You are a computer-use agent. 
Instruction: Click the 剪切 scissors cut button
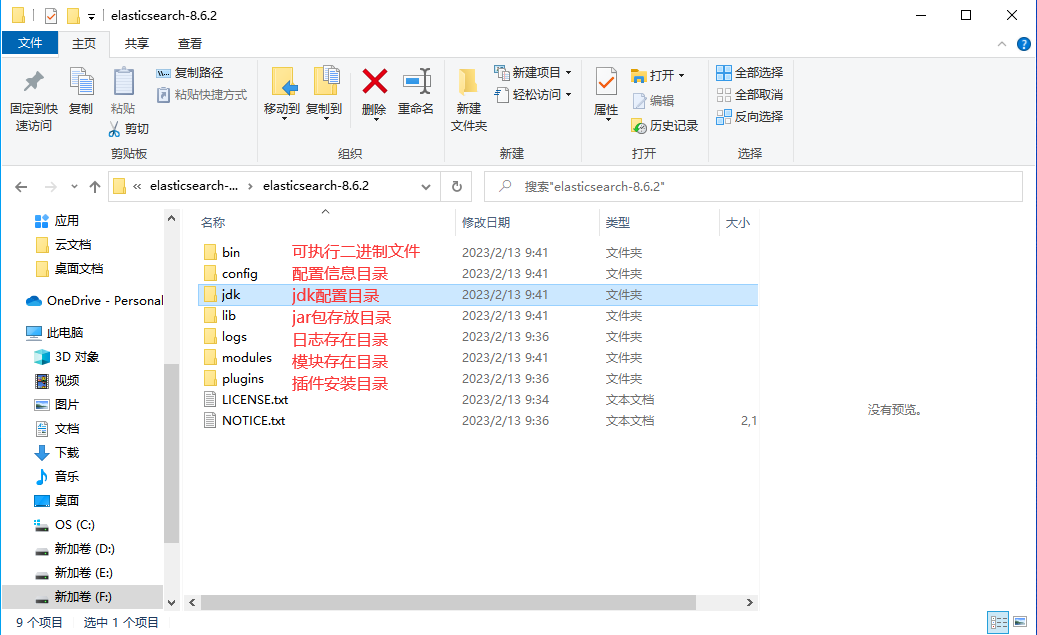coord(129,128)
